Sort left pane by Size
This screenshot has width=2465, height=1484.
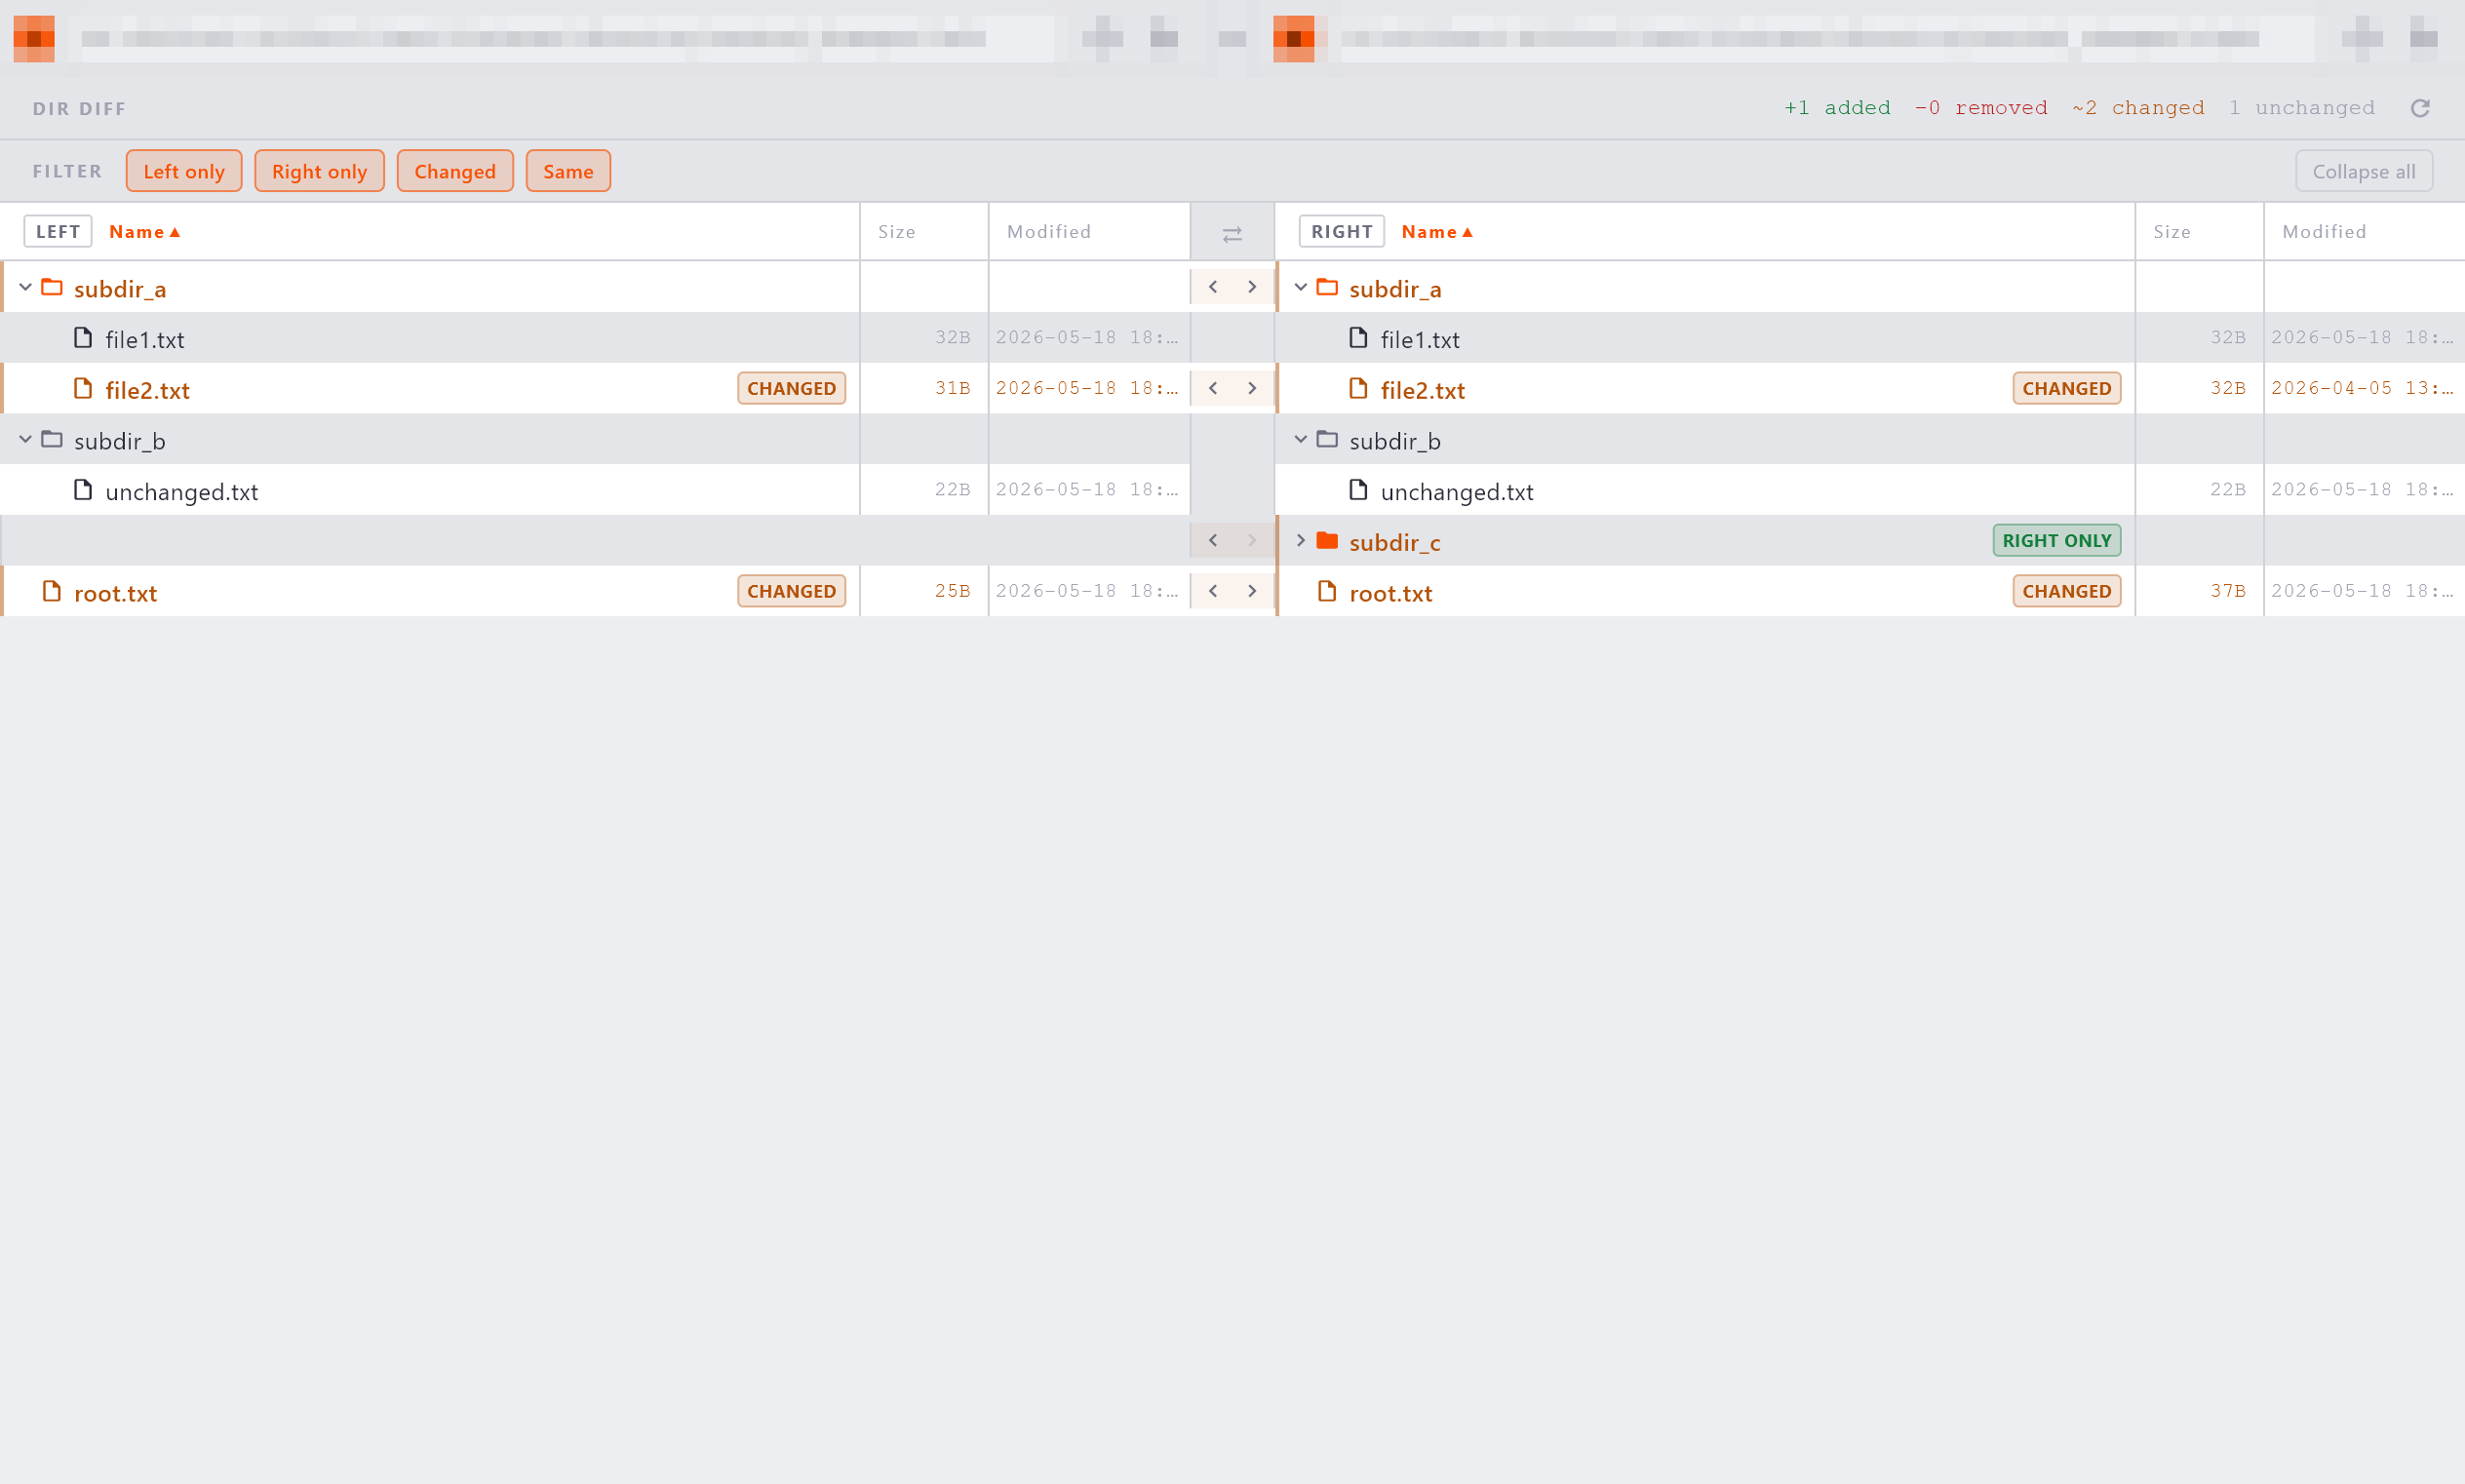[x=897, y=232]
